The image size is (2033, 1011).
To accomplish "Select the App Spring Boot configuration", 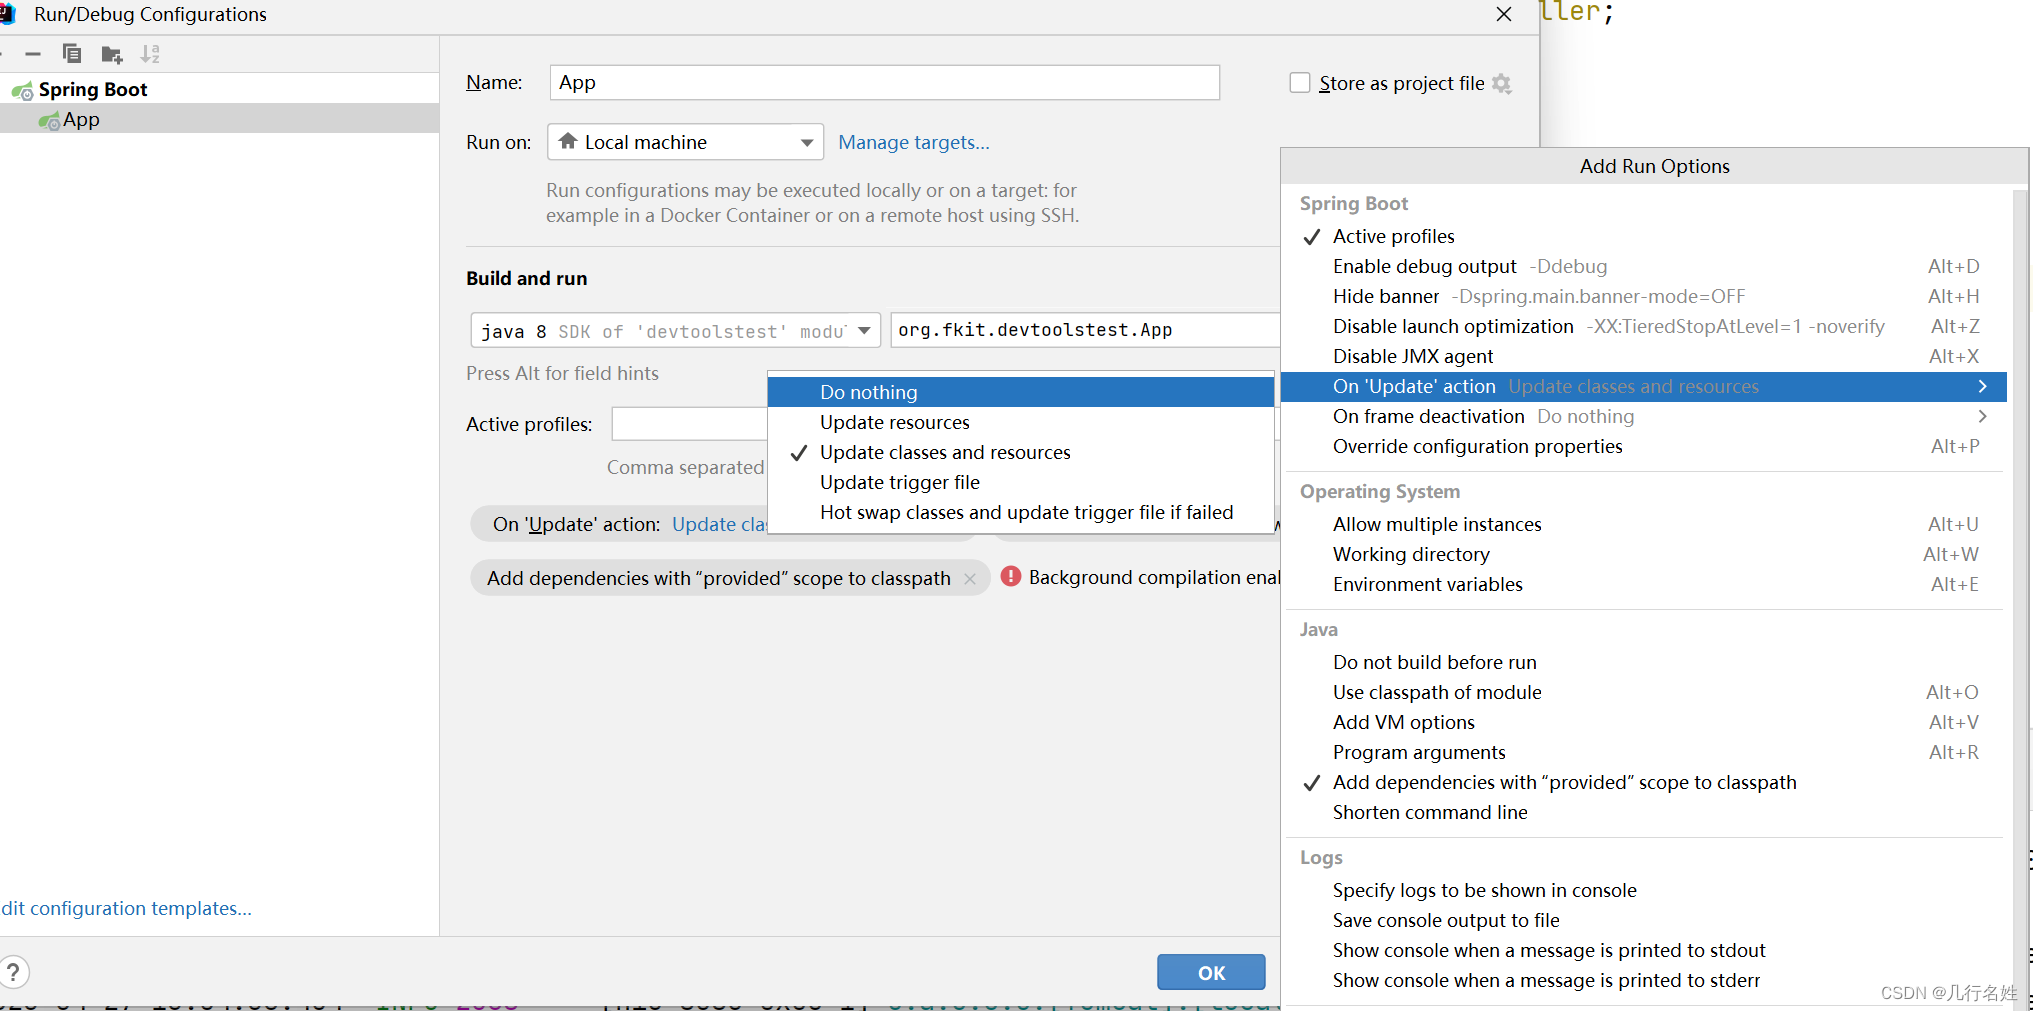I will [80, 119].
